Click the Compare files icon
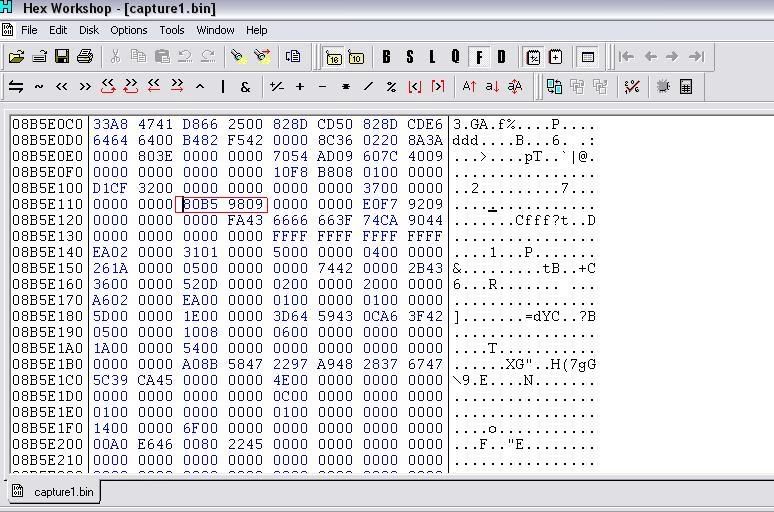Screen dimensions: 774x512 pos(554,87)
